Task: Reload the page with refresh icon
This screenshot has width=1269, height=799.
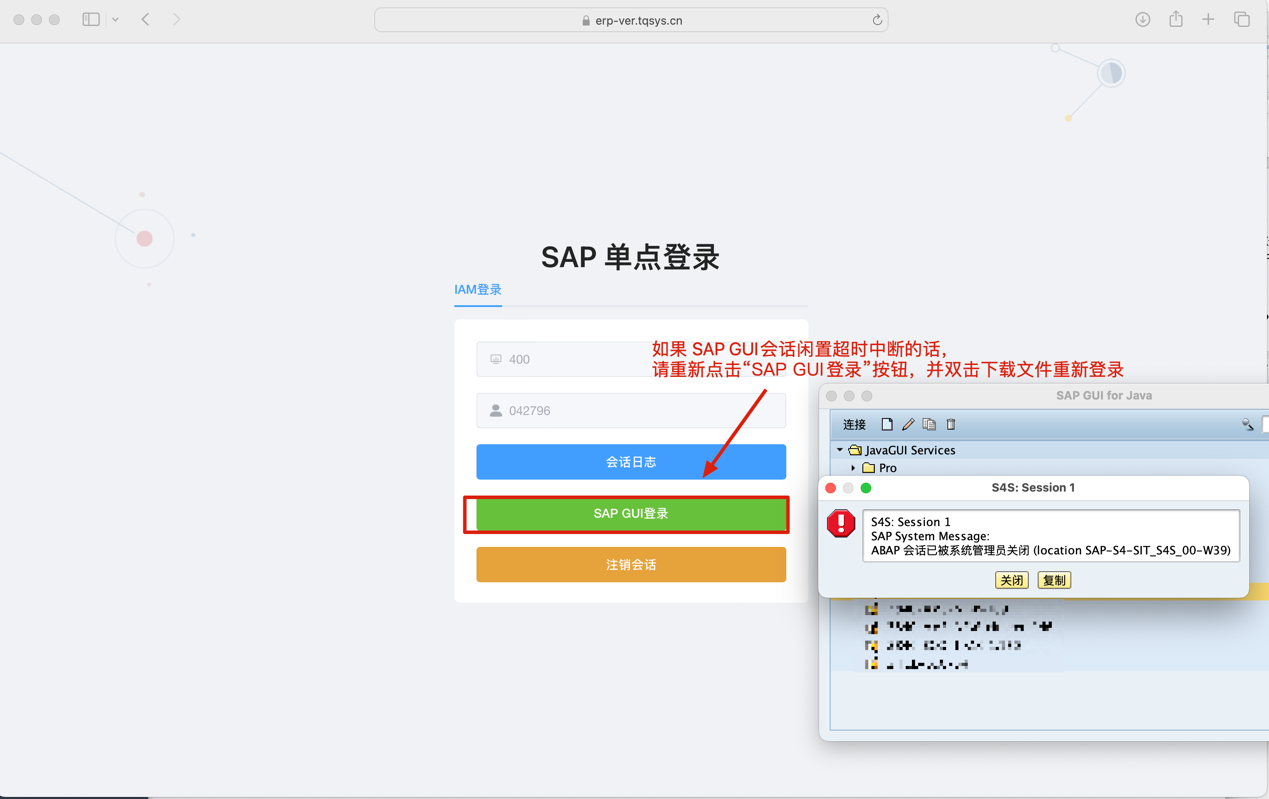Action: tap(877, 20)
